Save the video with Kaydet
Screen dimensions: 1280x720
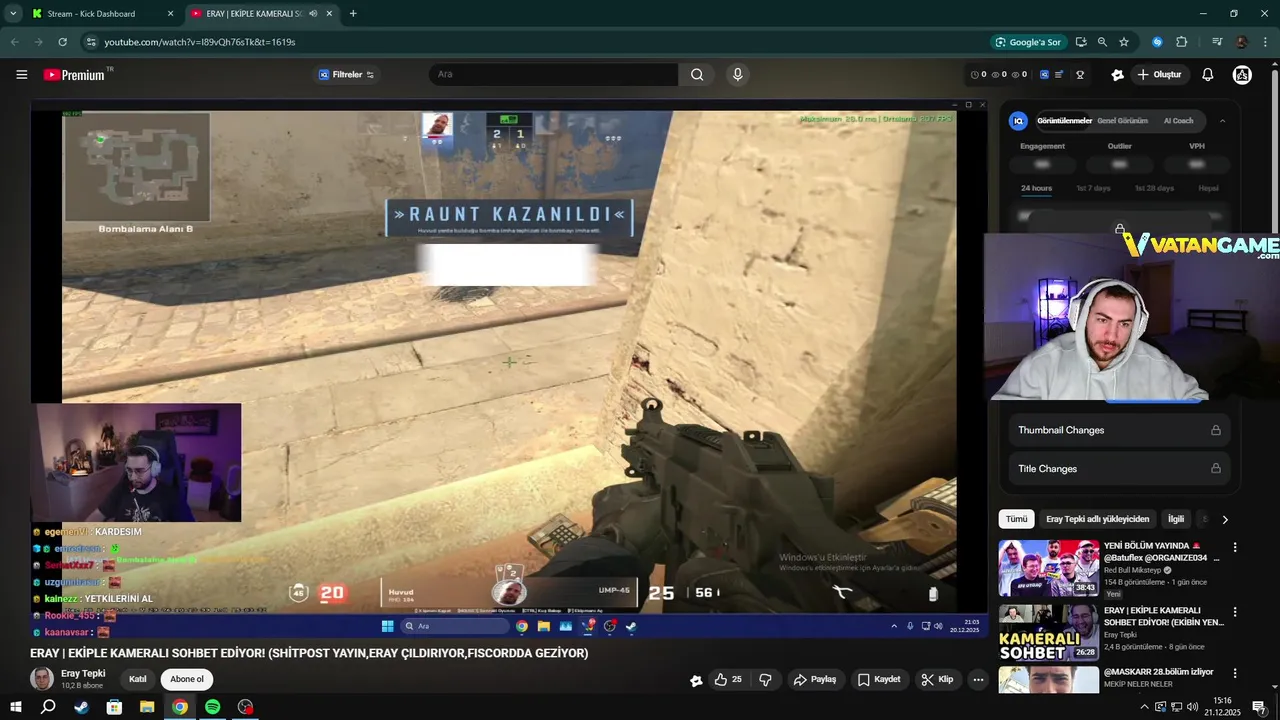(x=879, y=680)
